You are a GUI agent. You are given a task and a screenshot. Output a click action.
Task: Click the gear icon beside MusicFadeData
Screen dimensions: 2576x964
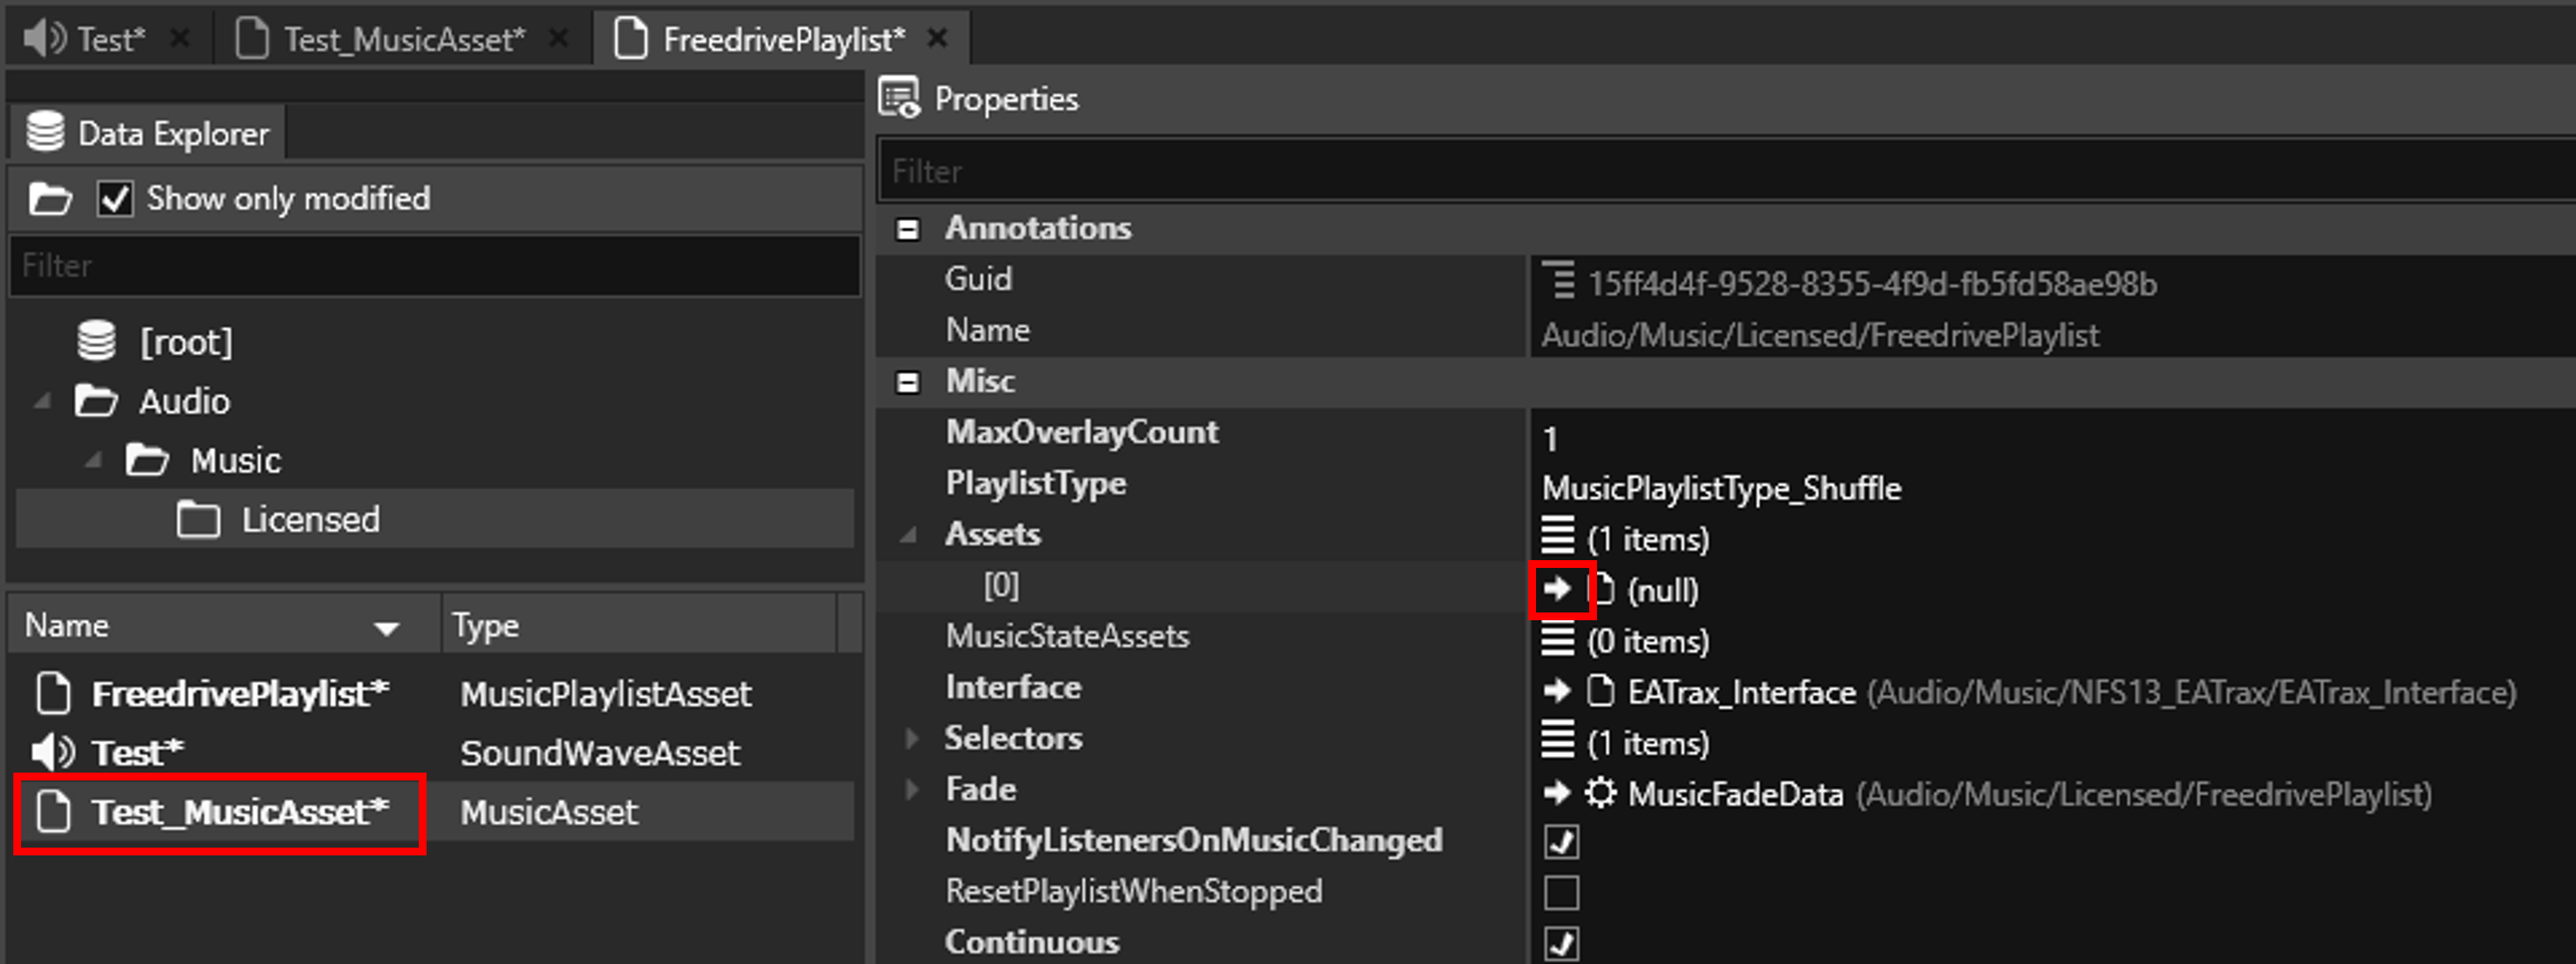coord(1600,794)
